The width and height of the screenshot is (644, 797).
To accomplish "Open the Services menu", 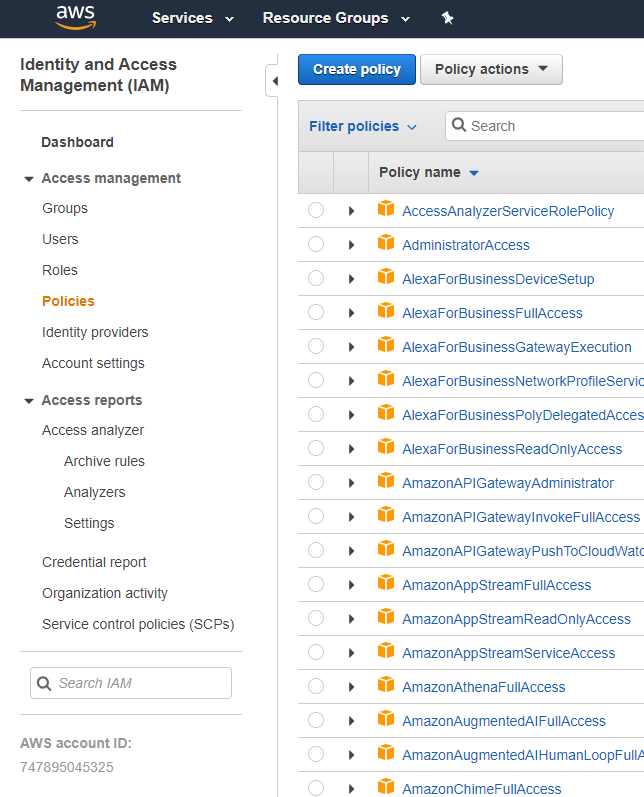I will point(193,18).
